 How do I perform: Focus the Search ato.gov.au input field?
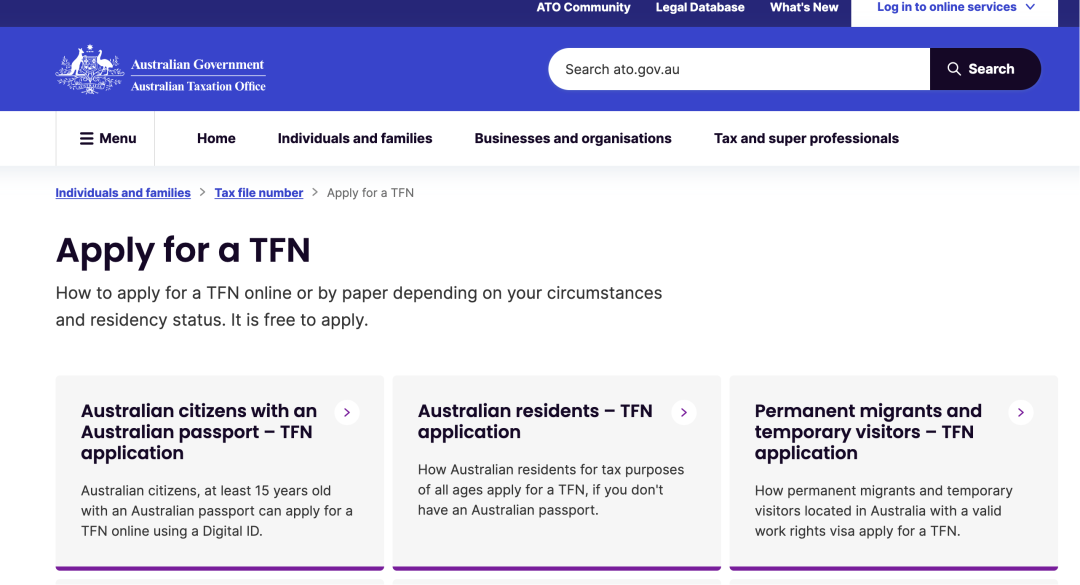tap(738, 69)
